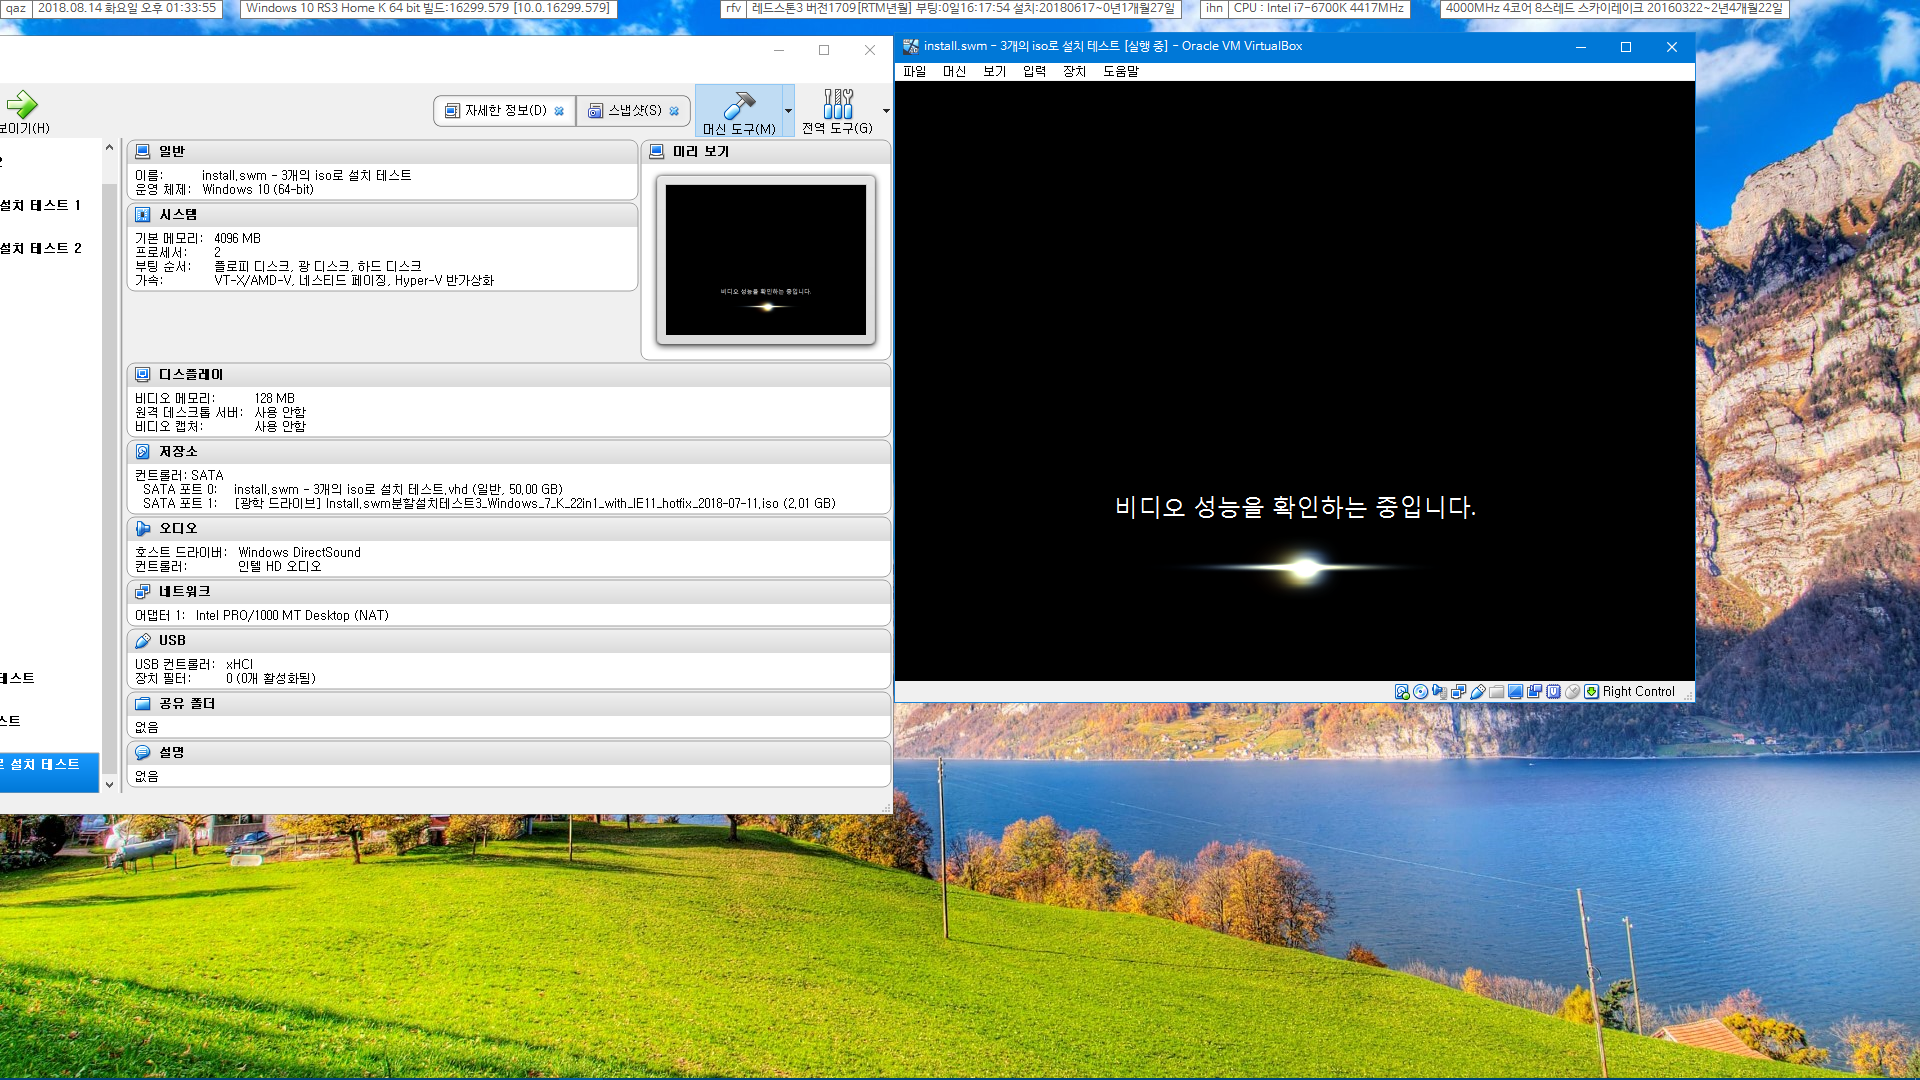Click the SATA port 0 vhd disk entry

(x=398, y=489)
